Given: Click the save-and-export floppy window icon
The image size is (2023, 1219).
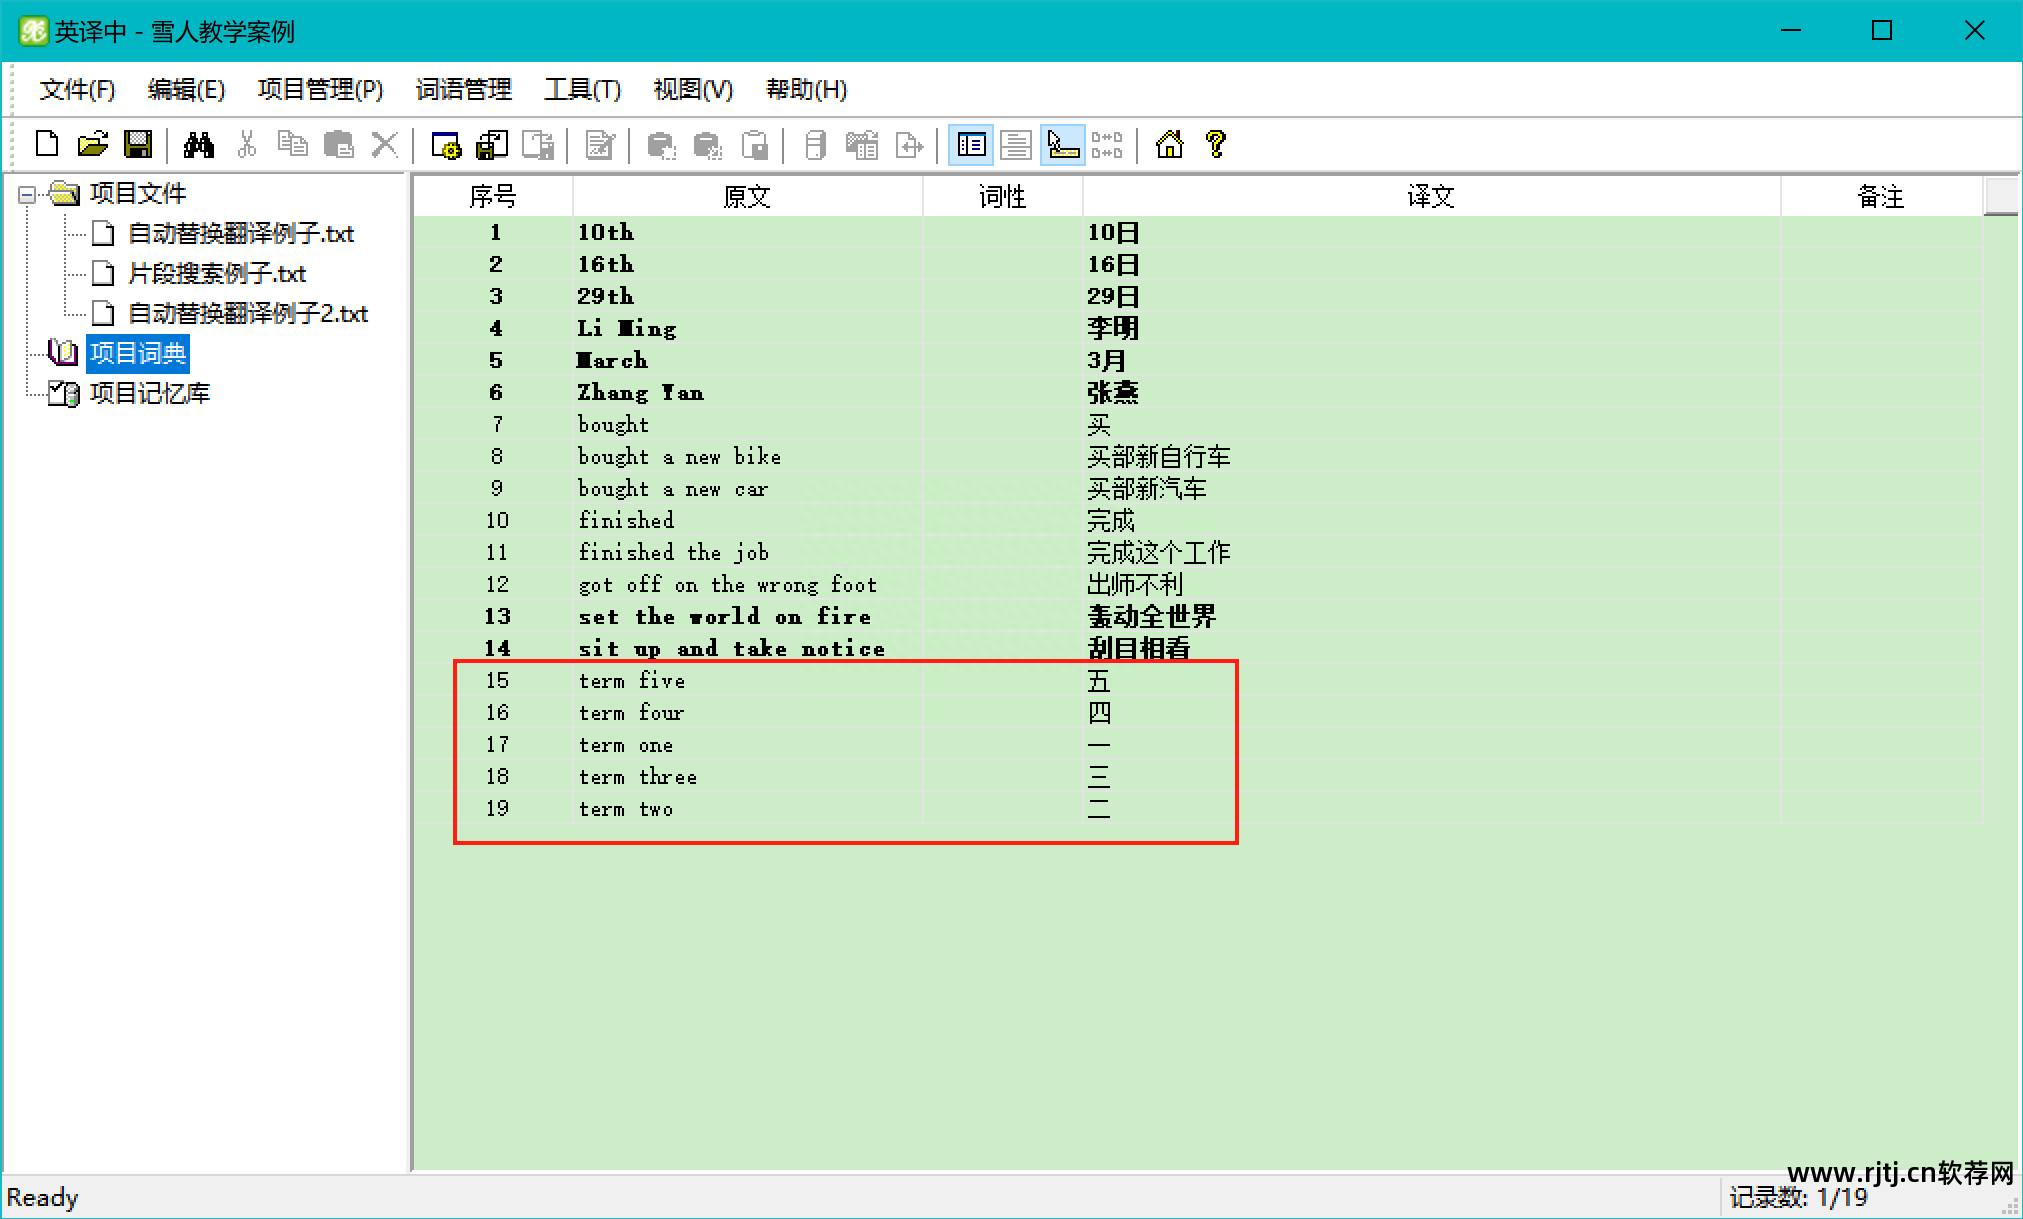Looking at the screenshot, I should click(492, 146).
